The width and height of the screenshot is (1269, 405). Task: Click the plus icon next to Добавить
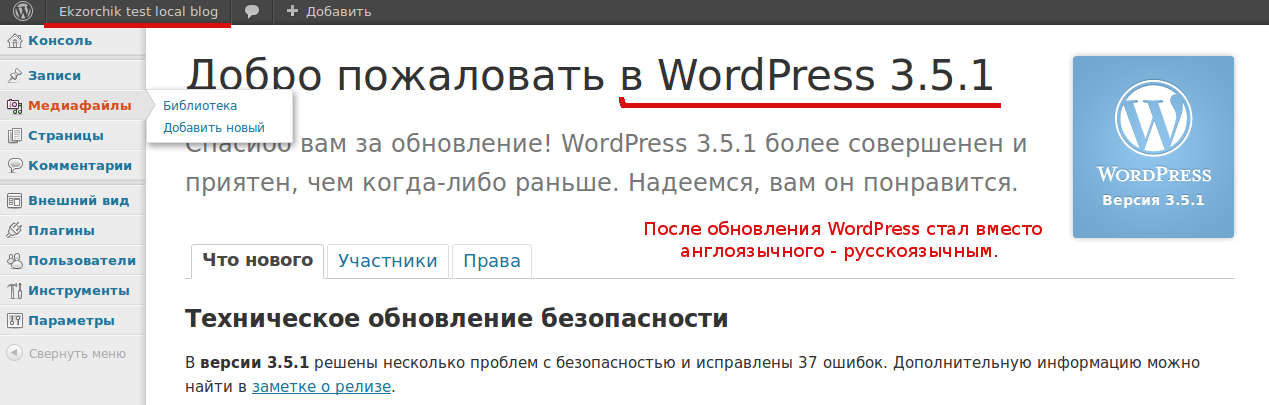[x=292, y=12]
